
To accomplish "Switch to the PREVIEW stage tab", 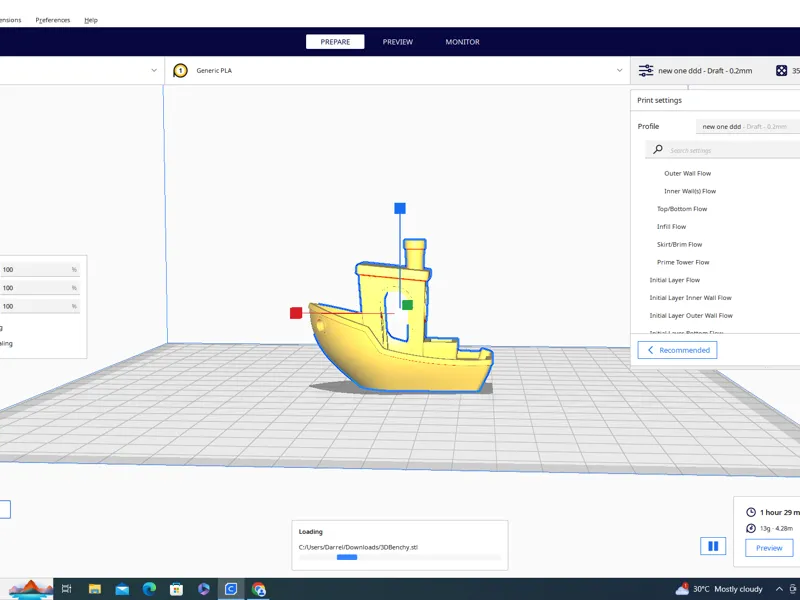I will click(398, 42).
